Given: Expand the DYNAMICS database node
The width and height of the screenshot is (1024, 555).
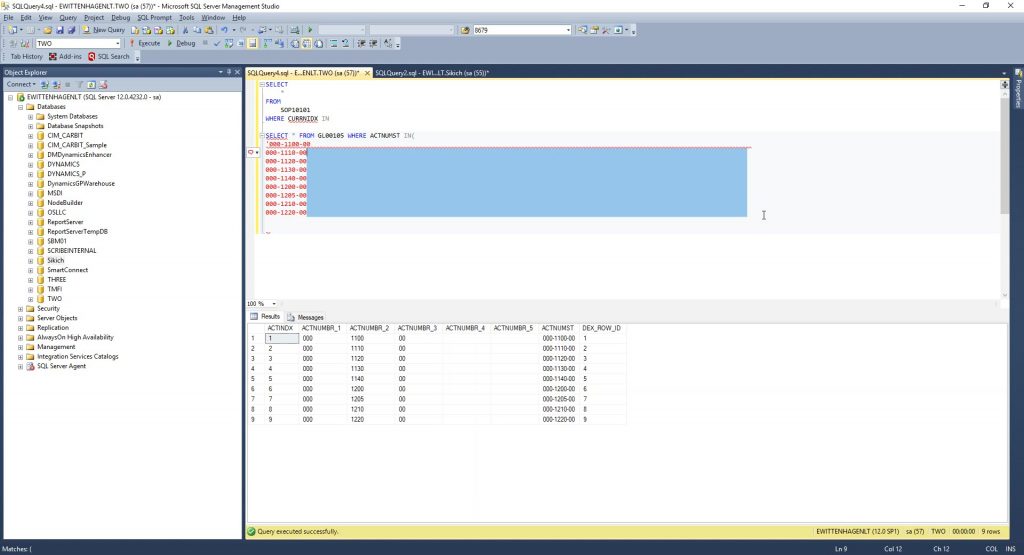Looking at the screenshot, I should pyautogui.click(x=31, y=164).
